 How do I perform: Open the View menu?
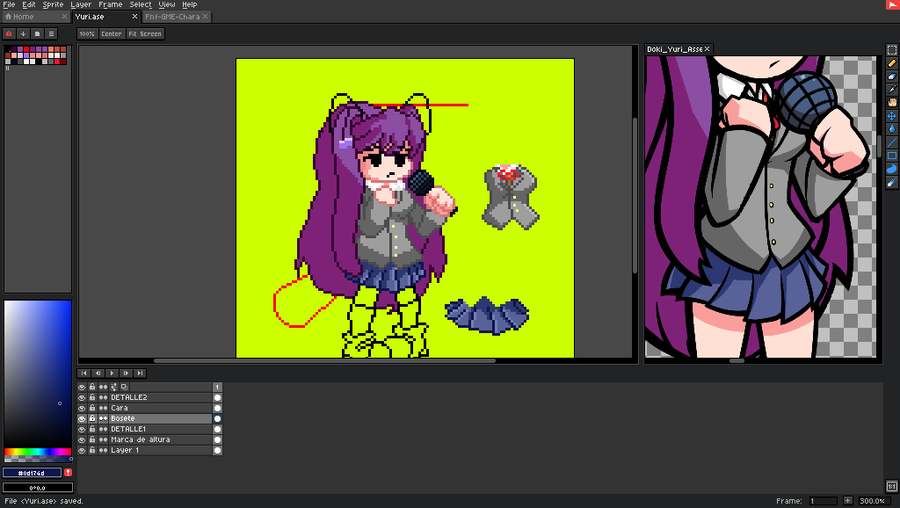pyautogui.click(x=166, y=5)
